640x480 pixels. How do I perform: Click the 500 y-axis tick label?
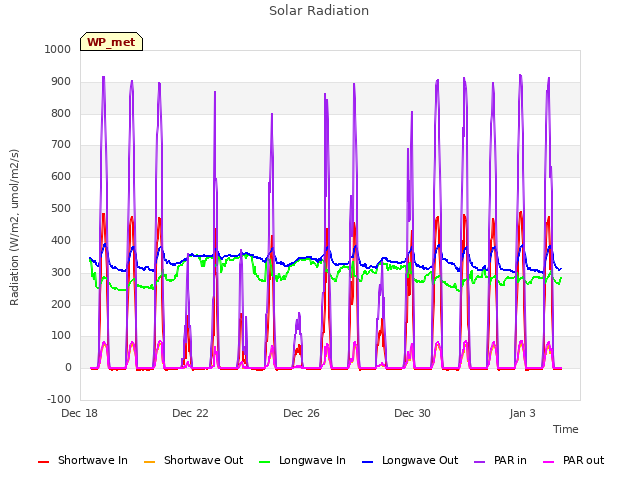61,209
